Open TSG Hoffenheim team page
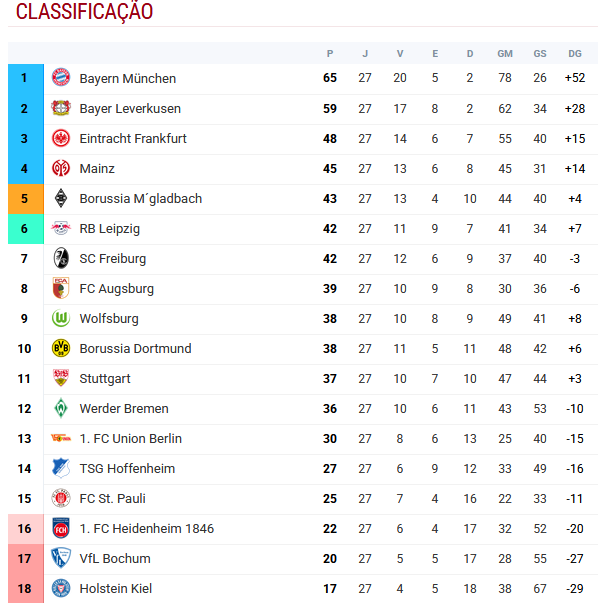 point(127,468)
